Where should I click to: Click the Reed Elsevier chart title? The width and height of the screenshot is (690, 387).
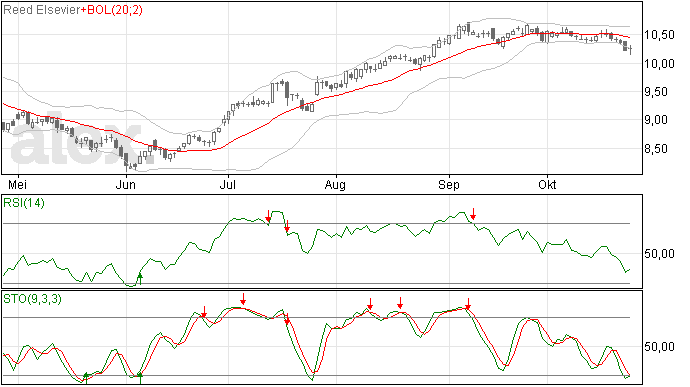[42, 10]
